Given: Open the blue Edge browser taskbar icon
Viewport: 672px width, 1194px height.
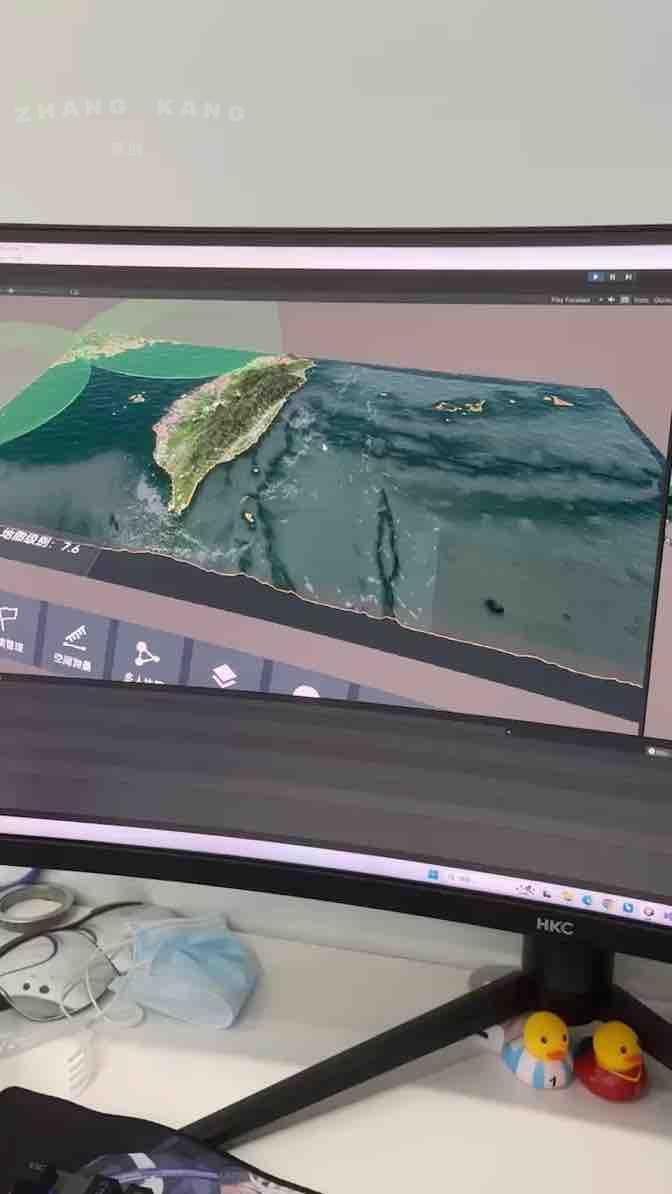Looking at the screenshot, I should [x=587, y=899].
